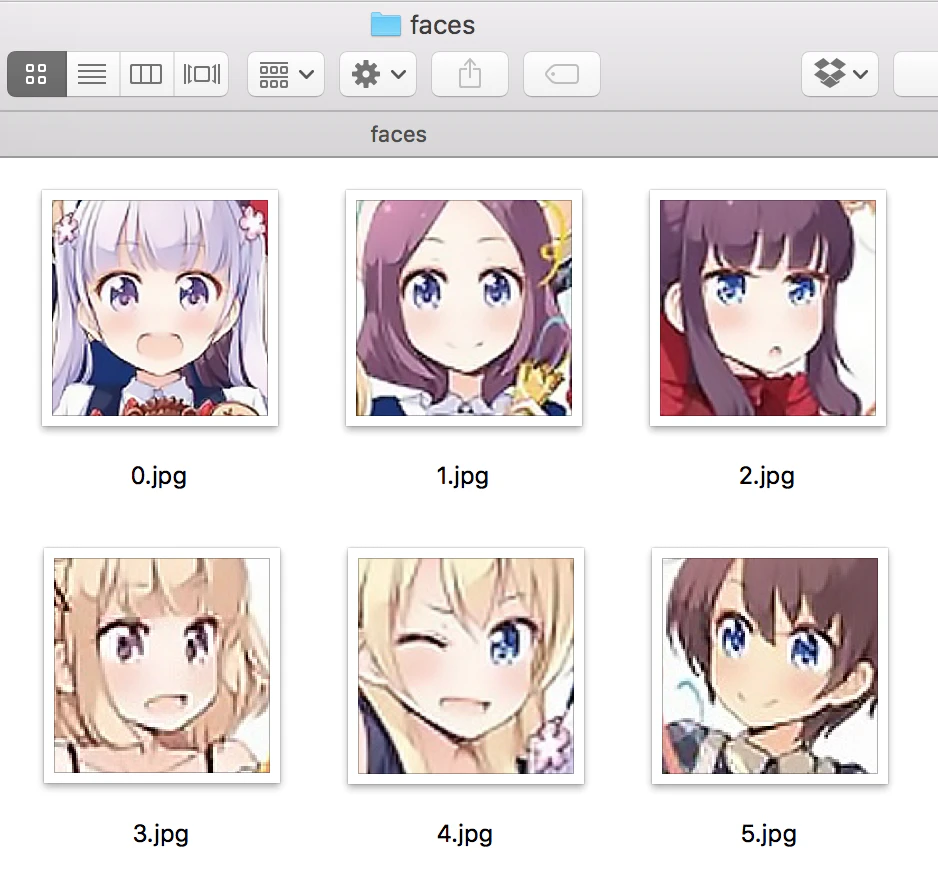Select the 5.jpg thumbnail image

coord(769,665)
